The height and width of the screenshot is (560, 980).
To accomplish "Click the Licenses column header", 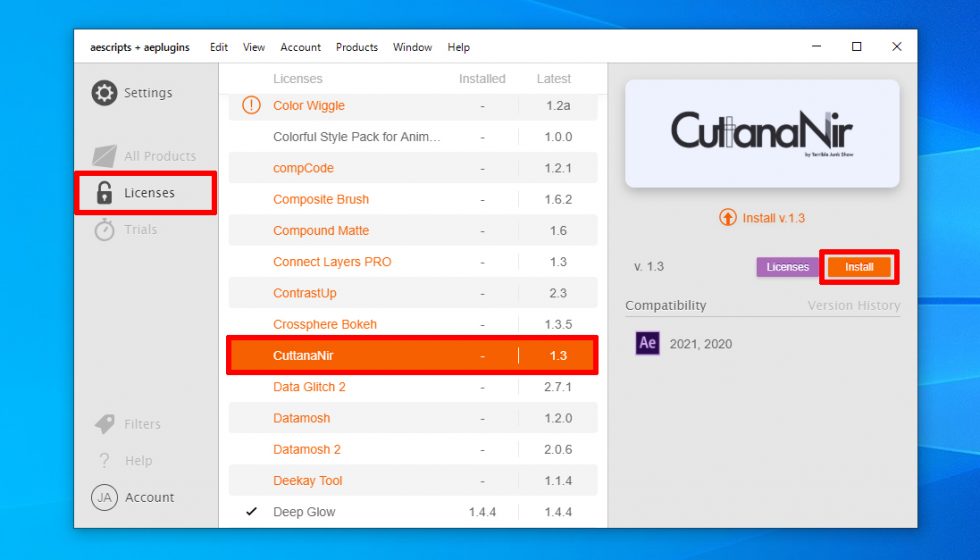I will (298, 79).
